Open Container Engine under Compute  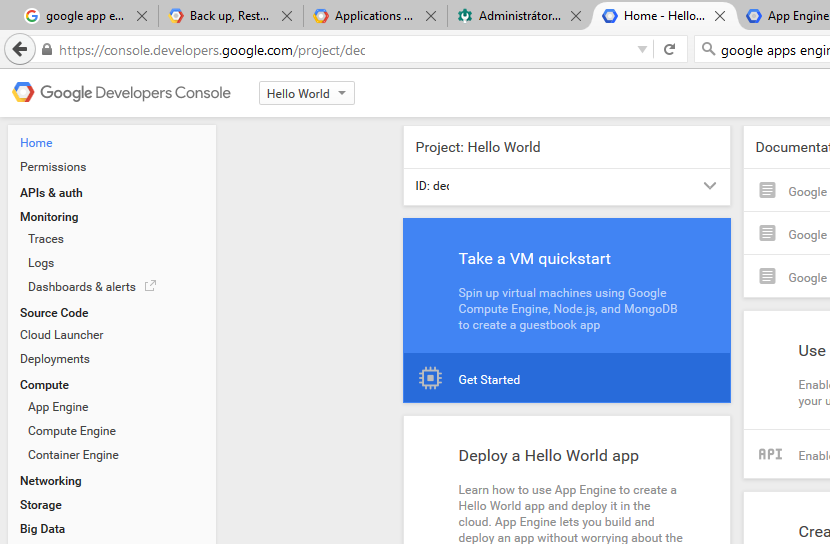[x=73, y=455]
